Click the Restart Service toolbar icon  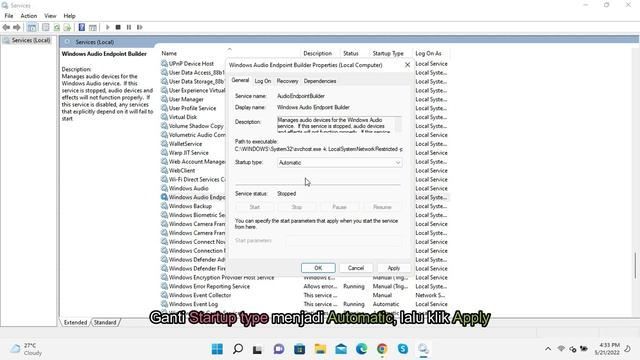click(140, 27)
